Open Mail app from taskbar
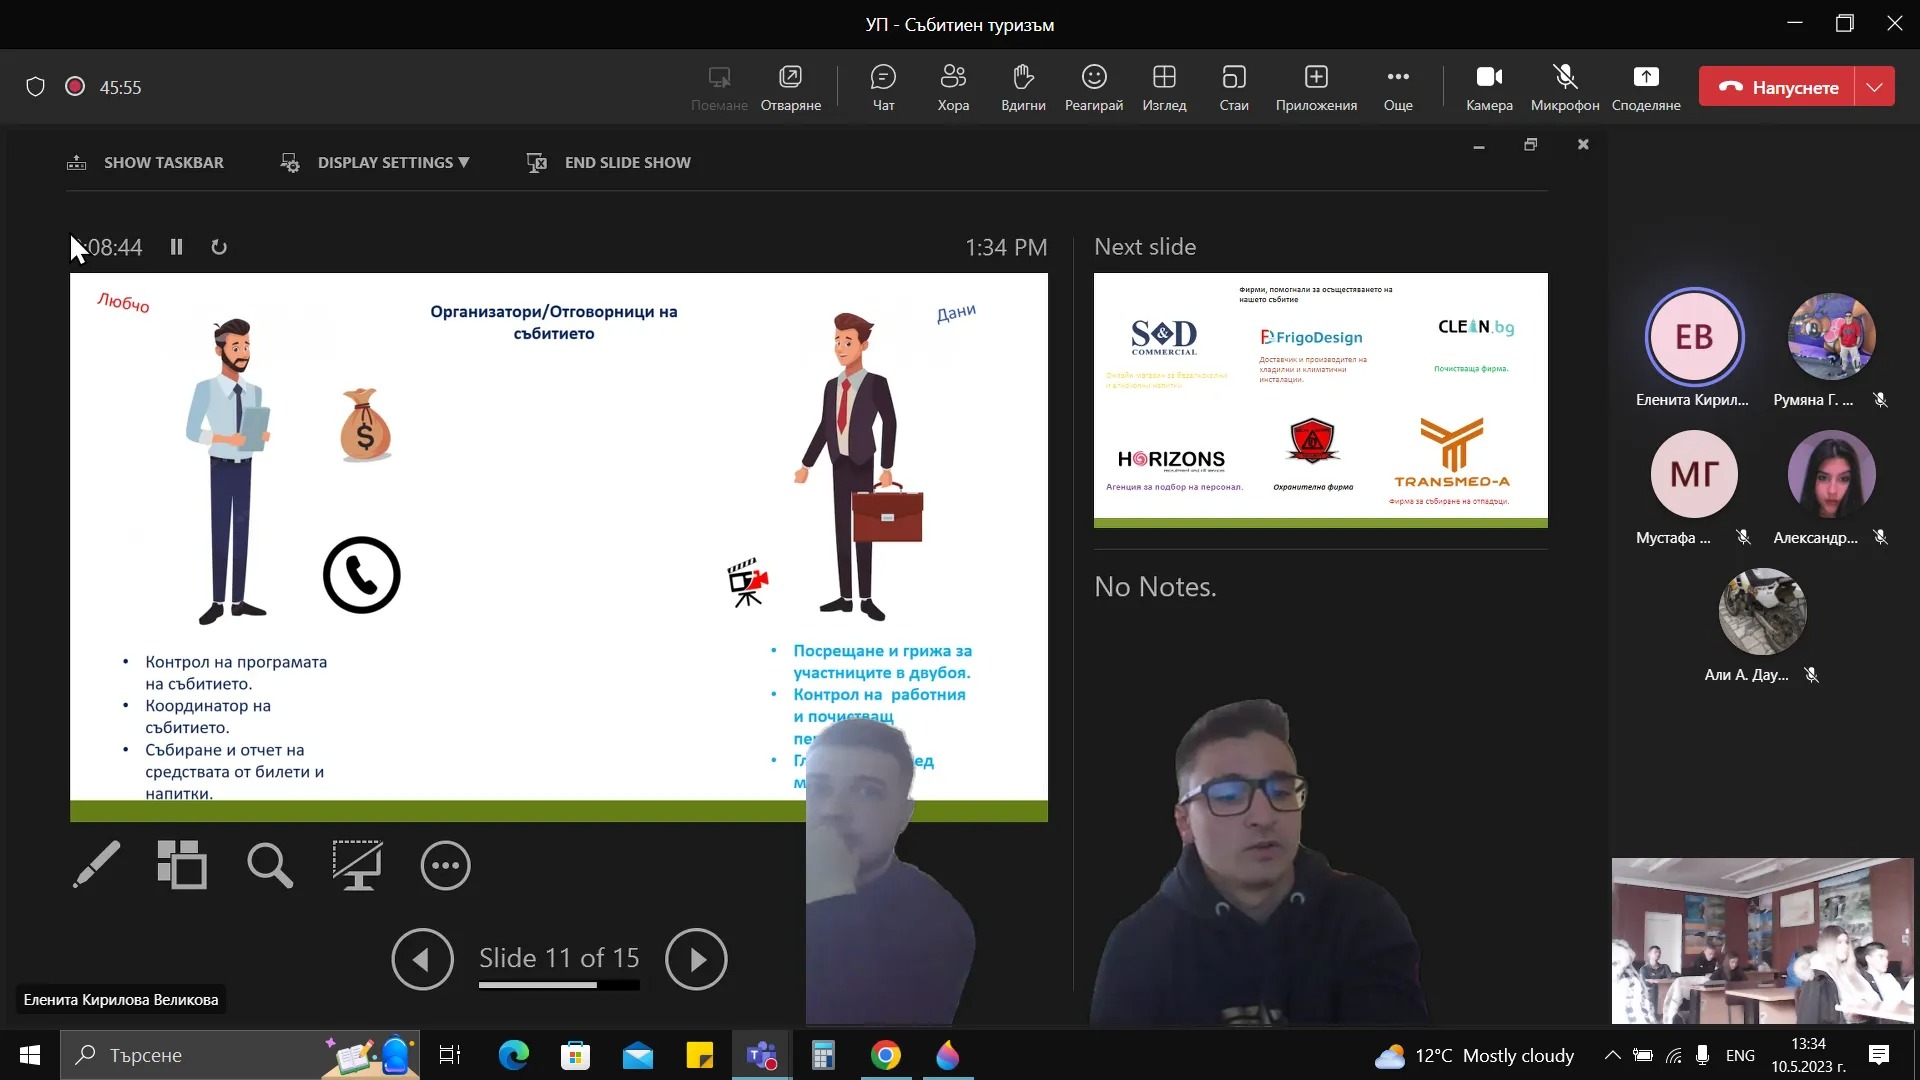 click(637, 1055)
